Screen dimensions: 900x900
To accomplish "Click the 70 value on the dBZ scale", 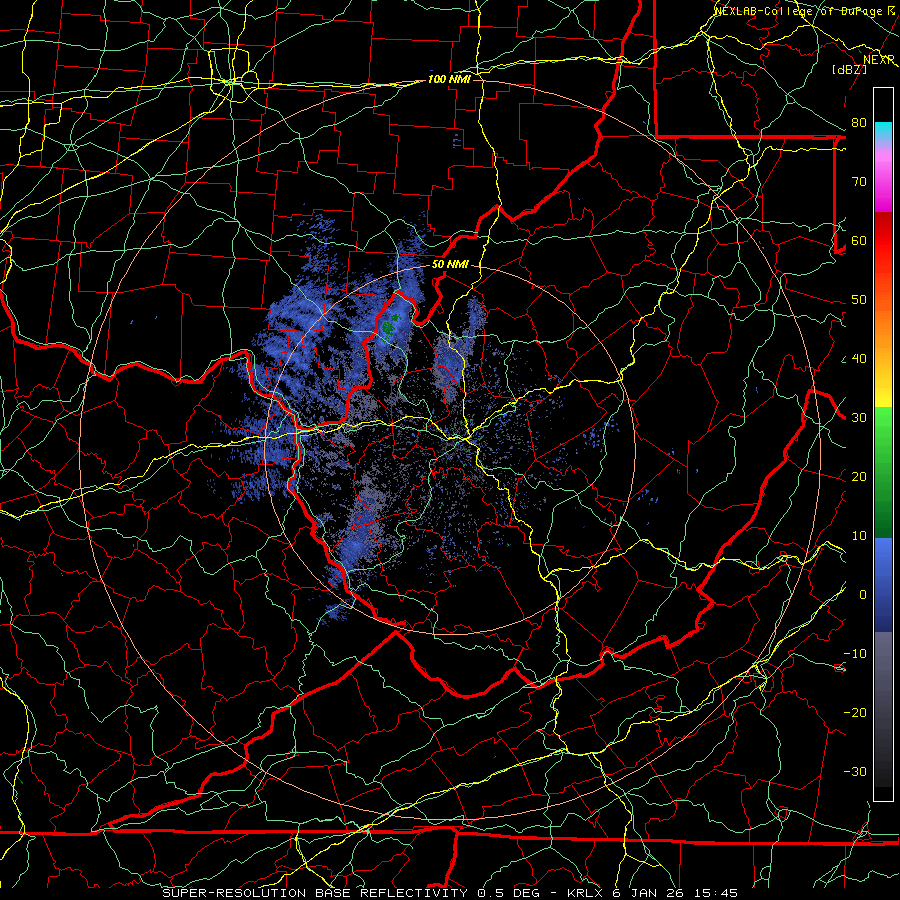I will tap(859, 181).
